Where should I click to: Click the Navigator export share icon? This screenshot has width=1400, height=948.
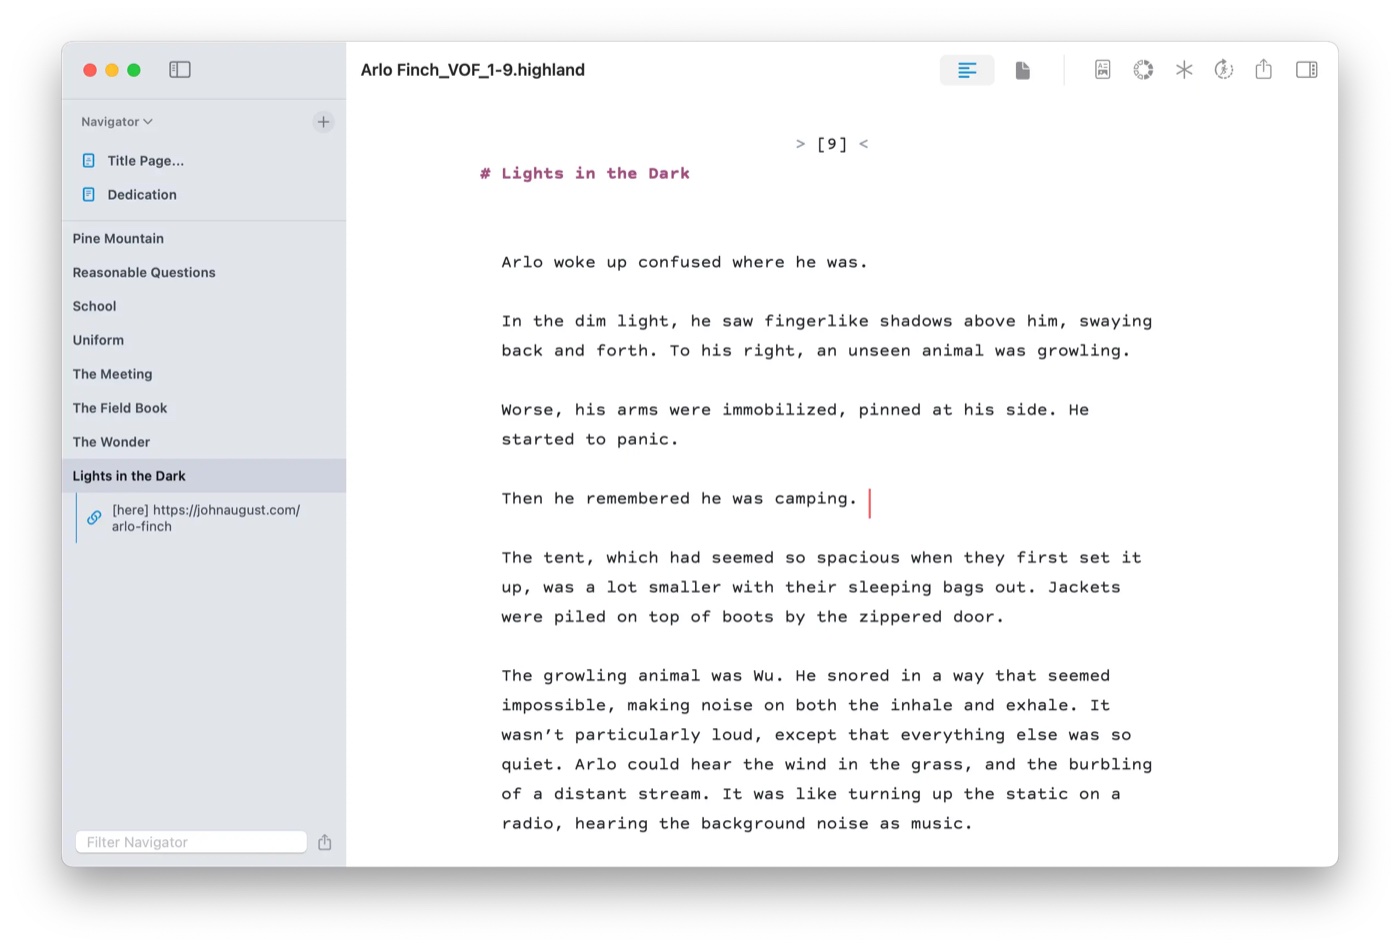pos(325,843)
